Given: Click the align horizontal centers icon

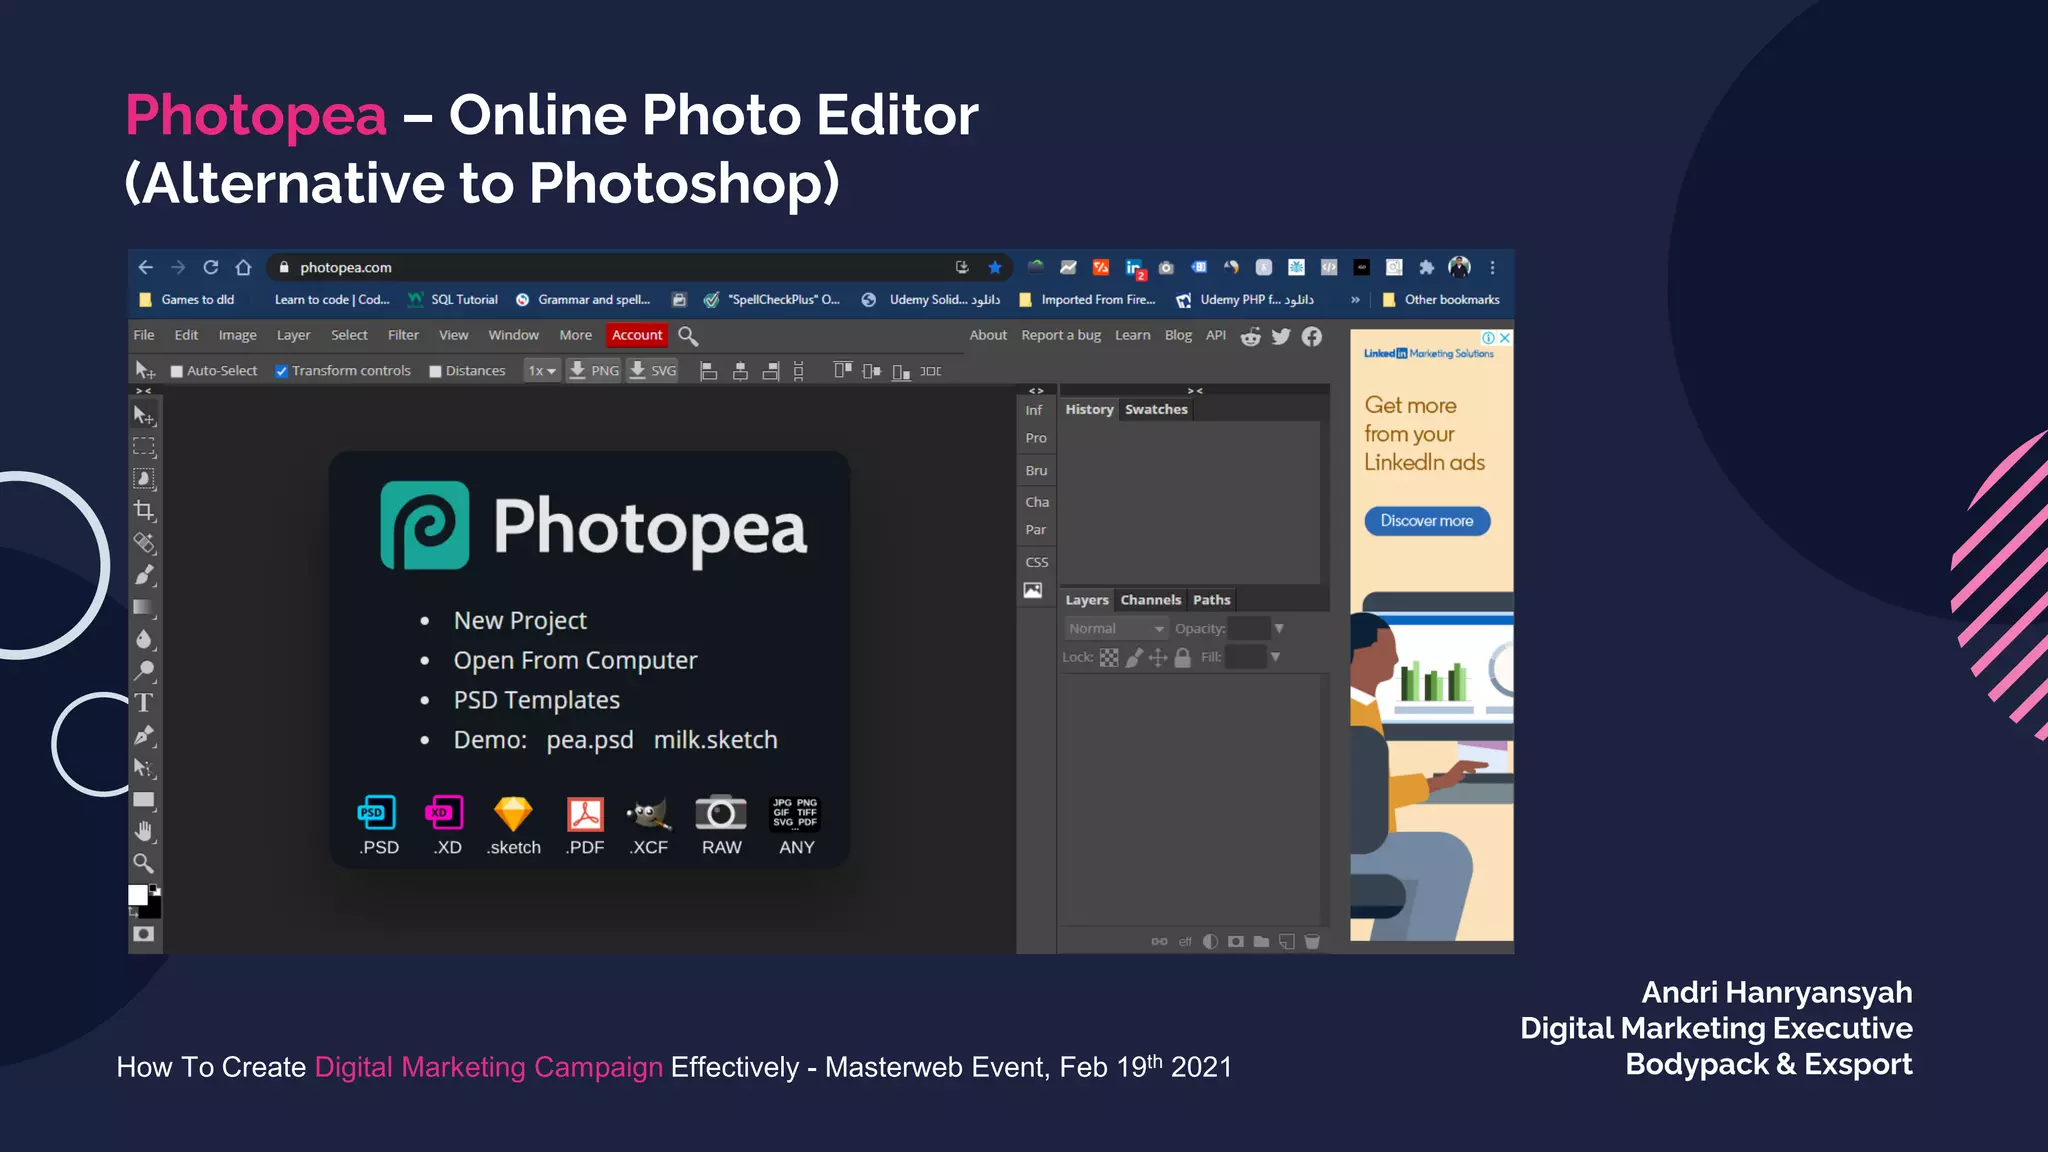Looking at the screenshot, I should click(740, 371).
